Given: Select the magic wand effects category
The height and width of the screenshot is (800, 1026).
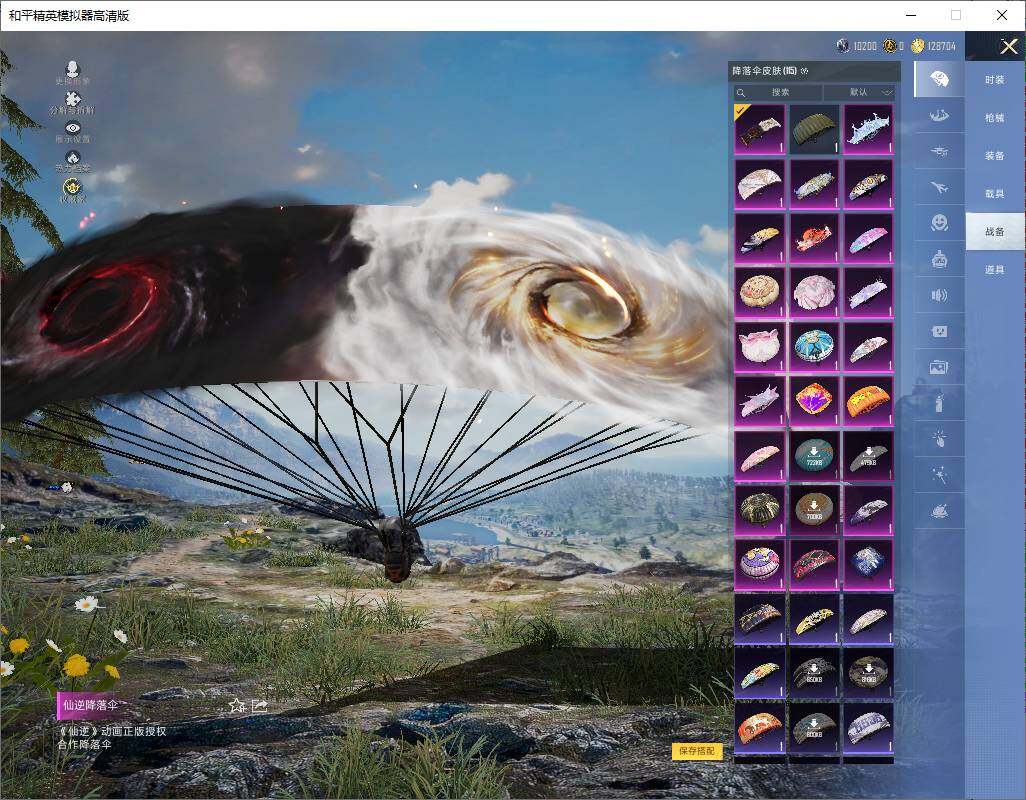Looking at the screenshot, I should coord(940,475).
